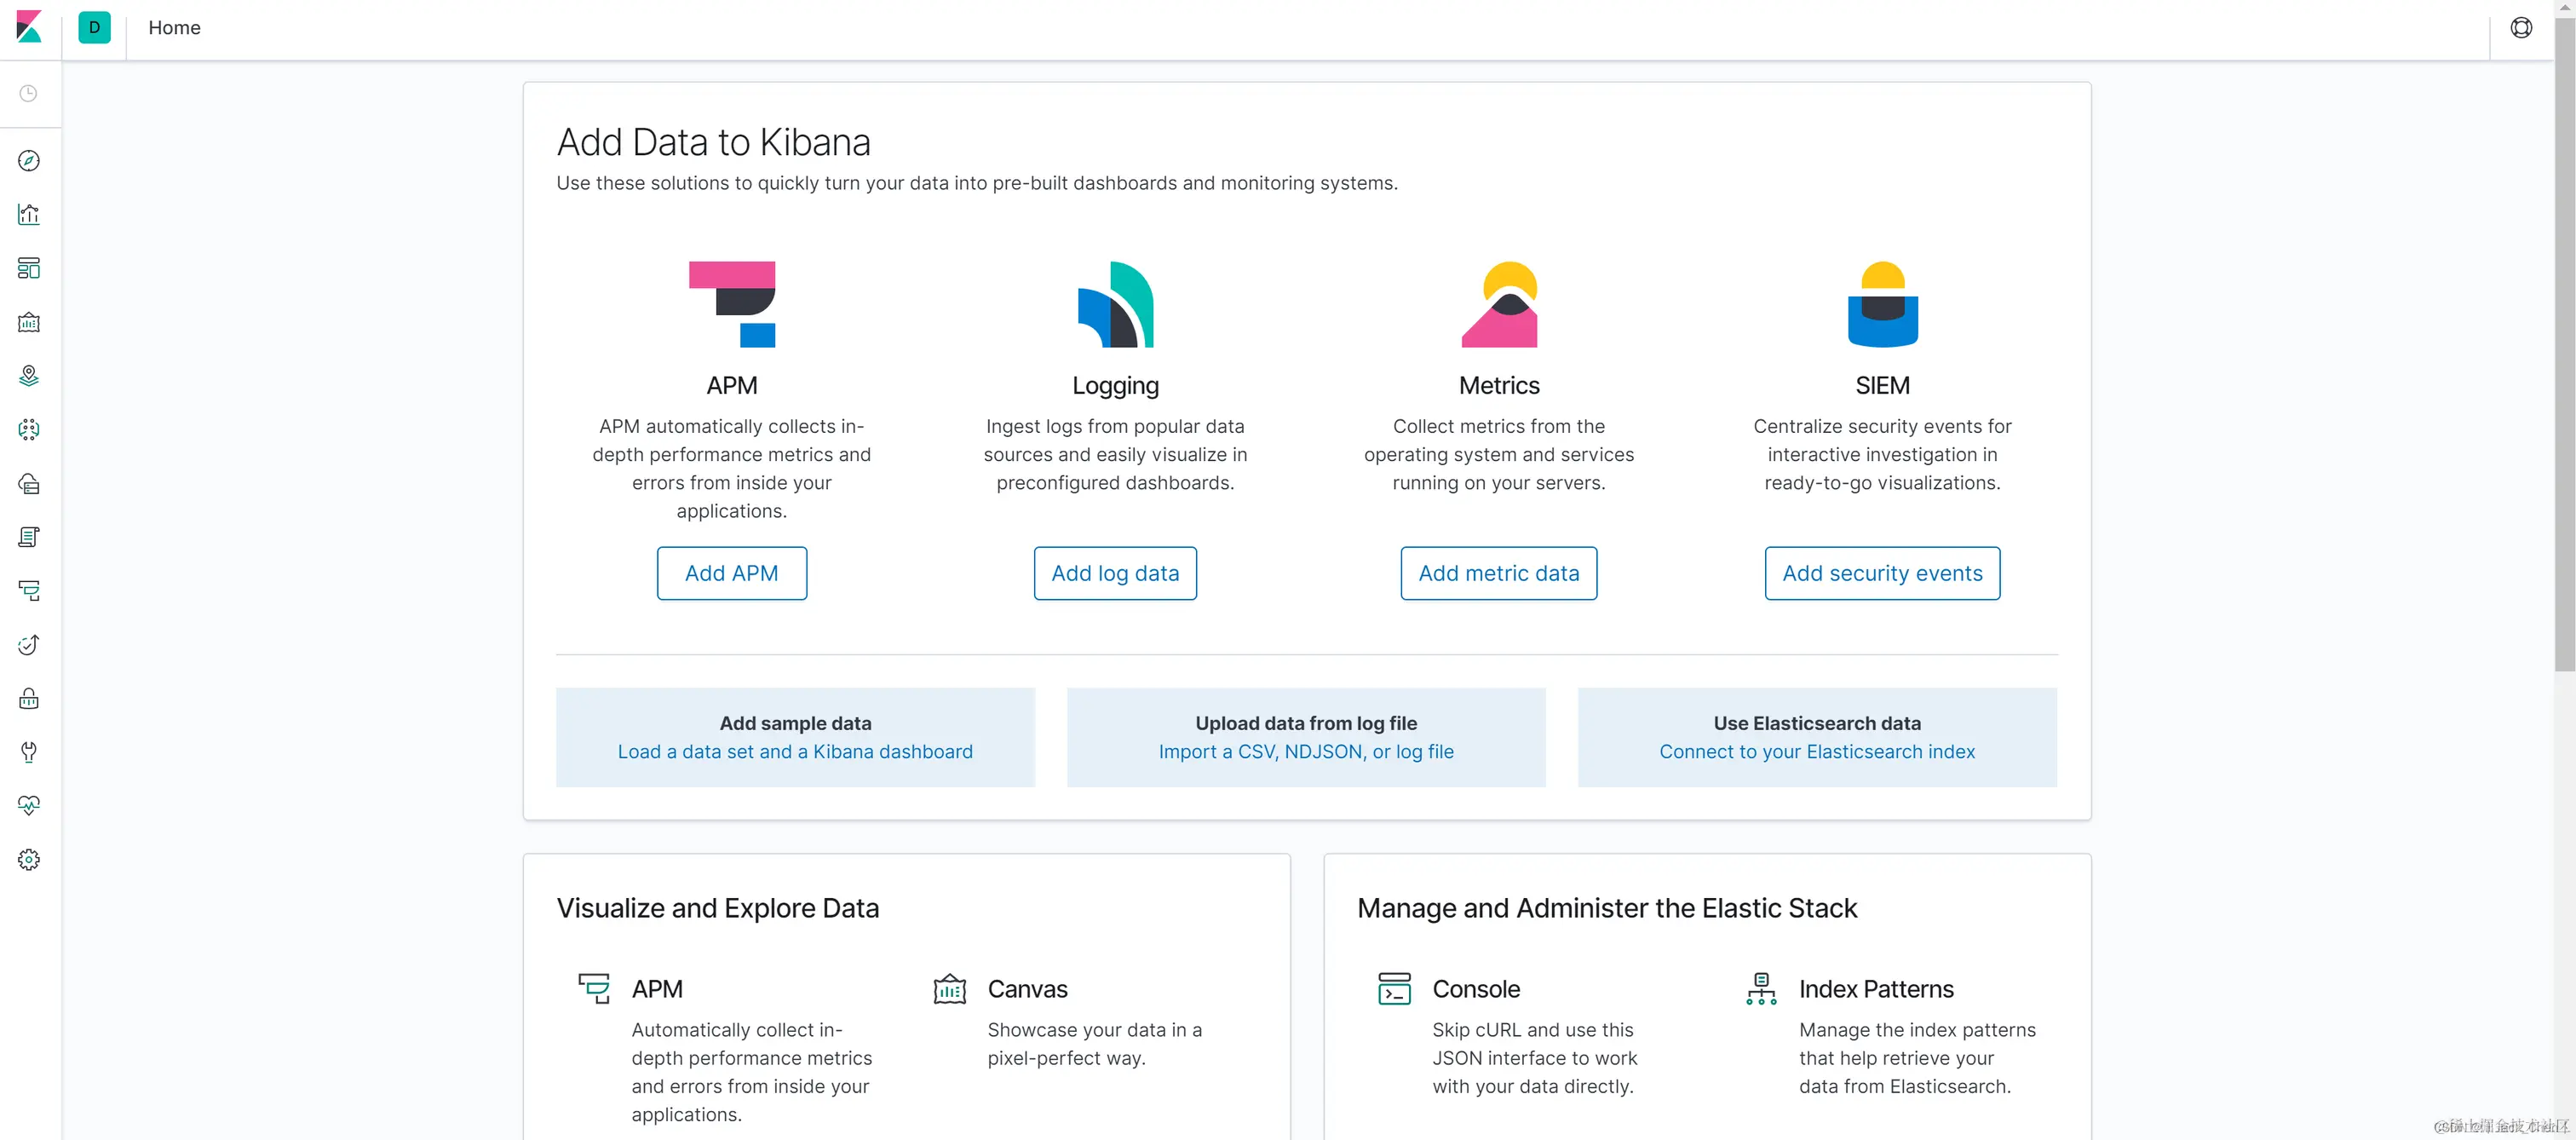Open Management from the sidebar gear icon
The image size is (2576, 1140).
coord(29,860)
